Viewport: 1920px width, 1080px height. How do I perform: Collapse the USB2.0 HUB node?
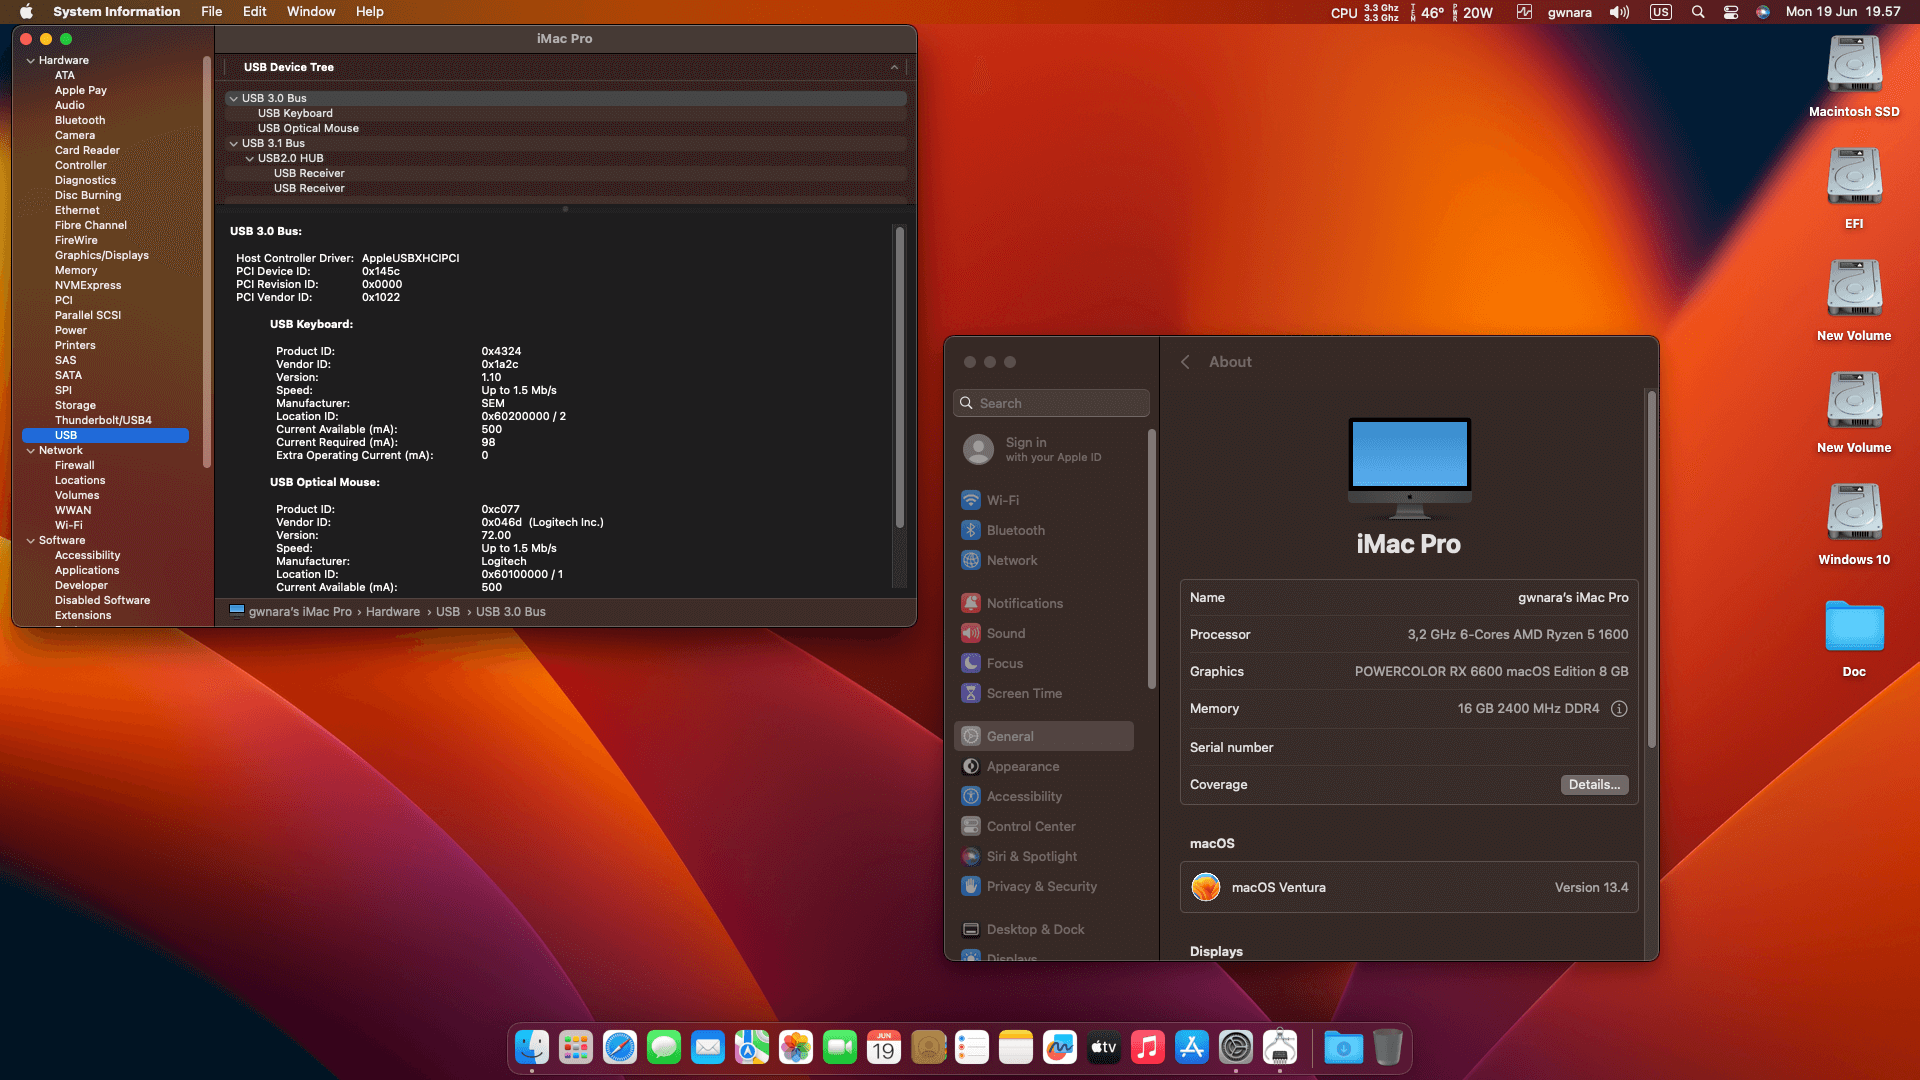click(x=250, y=158)
